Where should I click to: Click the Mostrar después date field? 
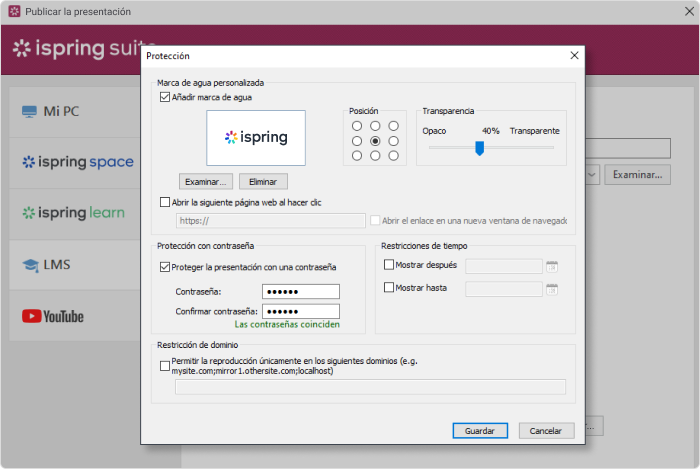pyautogui.click(x=504, y=266)
